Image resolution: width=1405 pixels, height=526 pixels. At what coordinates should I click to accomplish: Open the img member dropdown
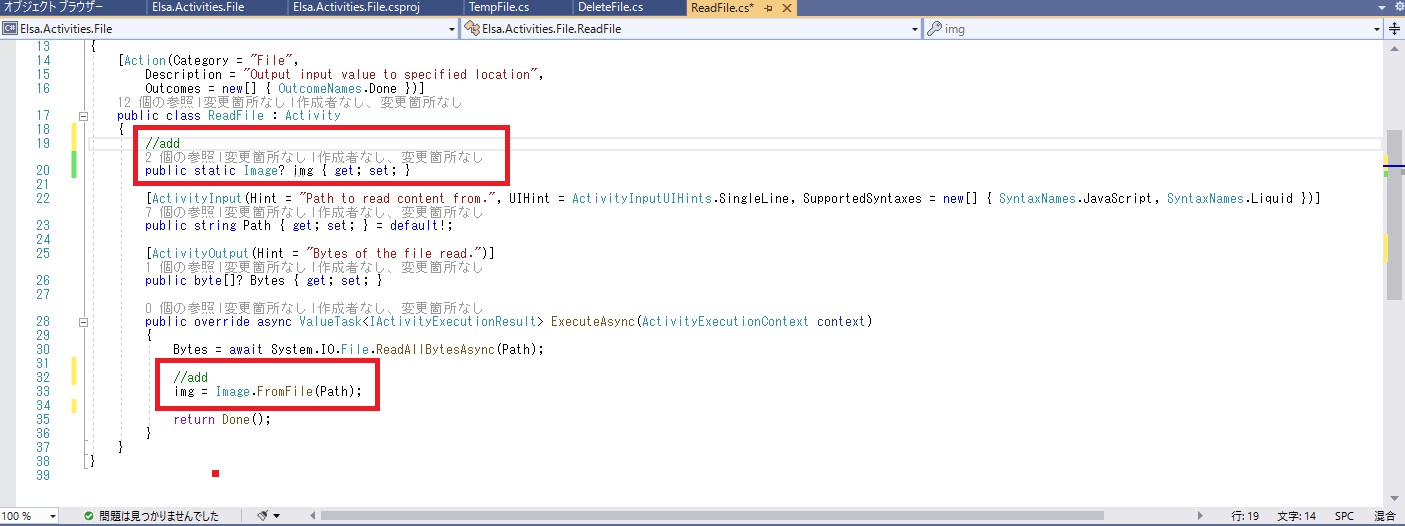pos(1153,29)
